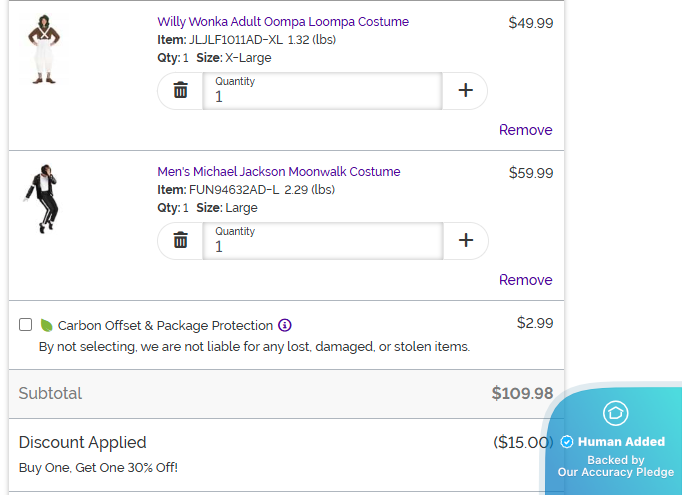Screen dimensions: 682x495
Task: Click Michael Jackson costume thumbnail image
Action: coord(42,199)
